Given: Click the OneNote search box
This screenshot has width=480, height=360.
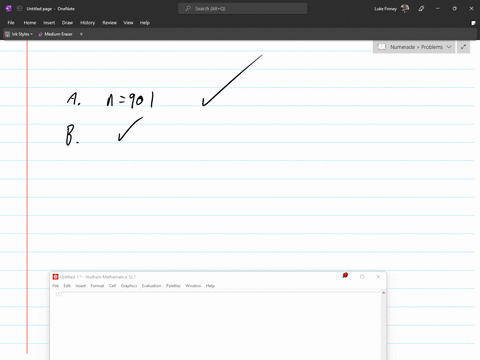Looking at the screenshot, I should pos(243,8).
